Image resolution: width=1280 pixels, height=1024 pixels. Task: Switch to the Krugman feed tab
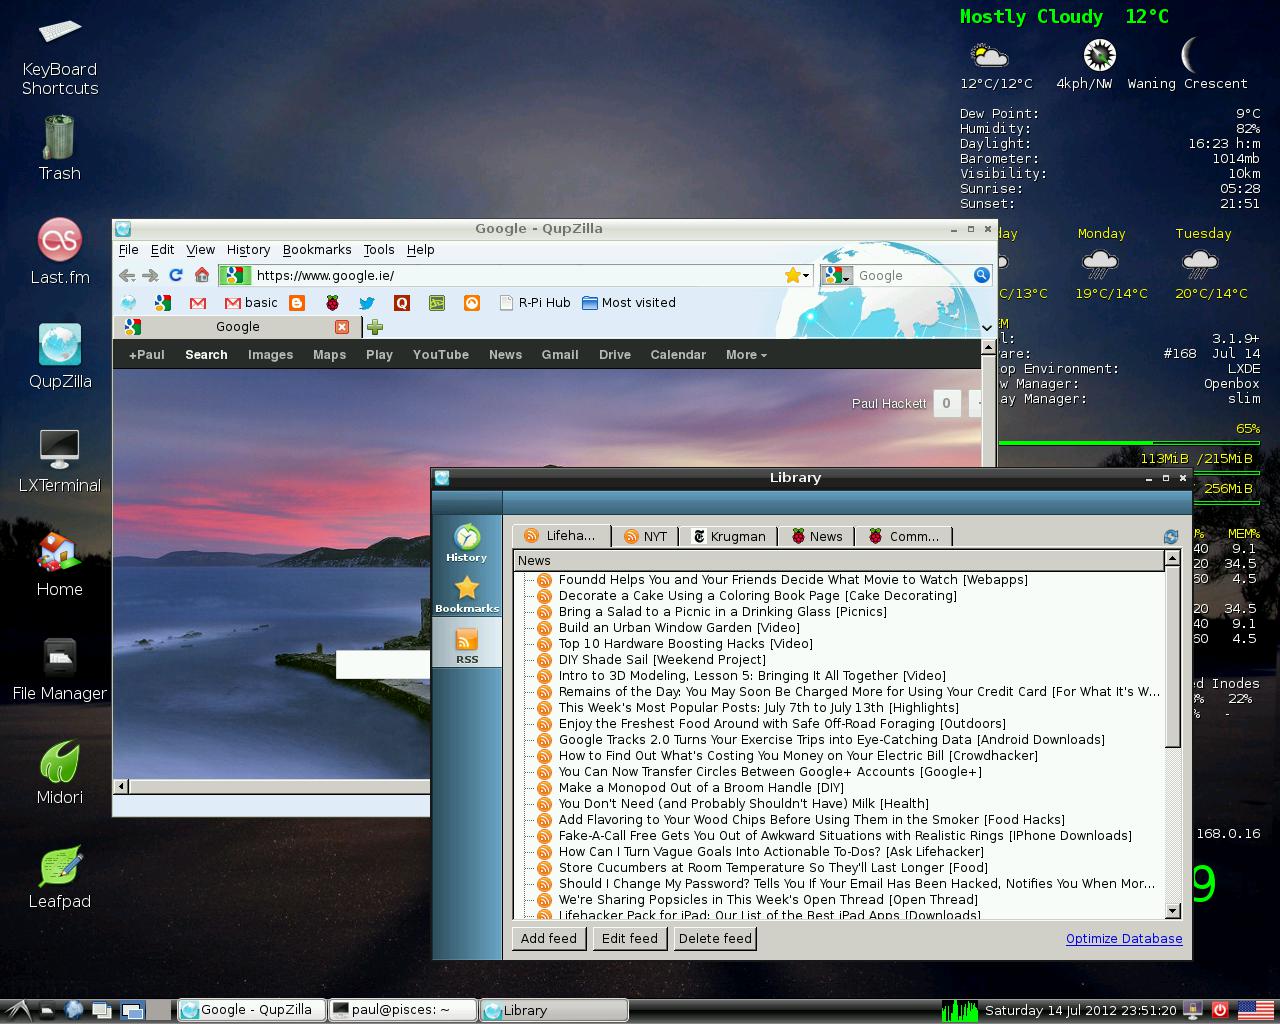tap(729, 537)
